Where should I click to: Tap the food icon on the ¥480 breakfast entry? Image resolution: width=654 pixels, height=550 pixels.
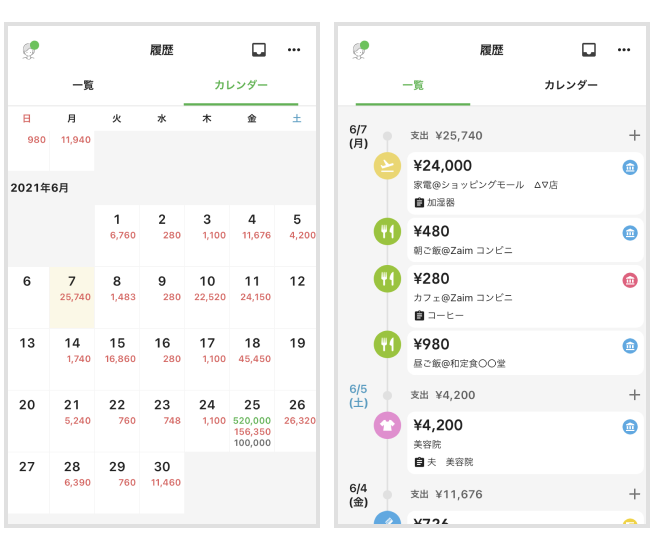point(386,233)
